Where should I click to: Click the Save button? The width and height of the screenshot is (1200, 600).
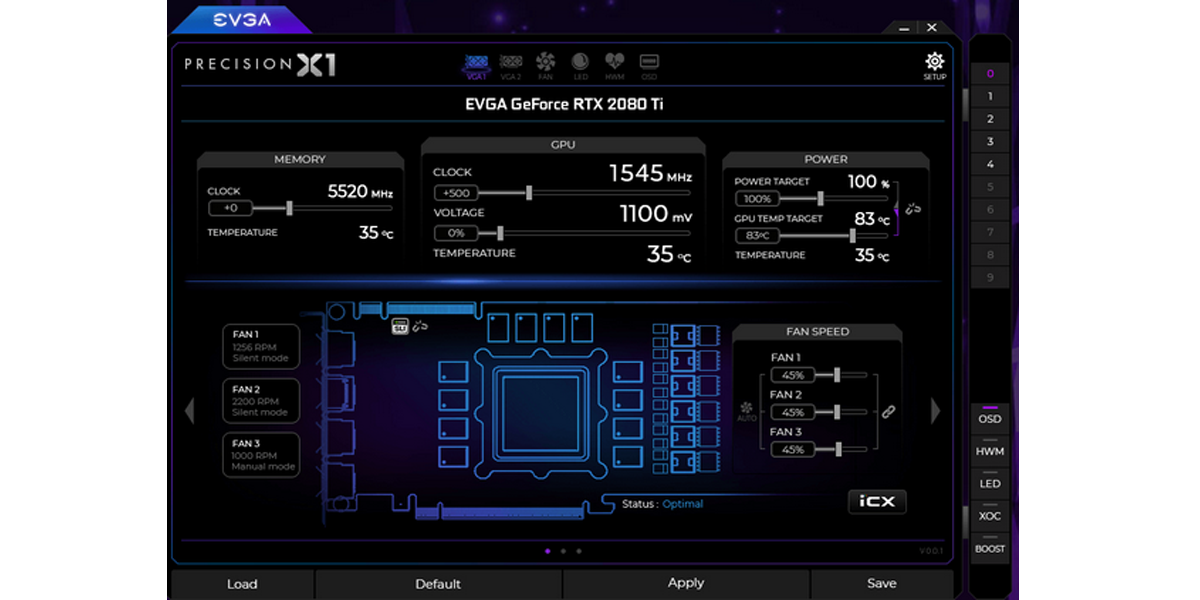882,584
